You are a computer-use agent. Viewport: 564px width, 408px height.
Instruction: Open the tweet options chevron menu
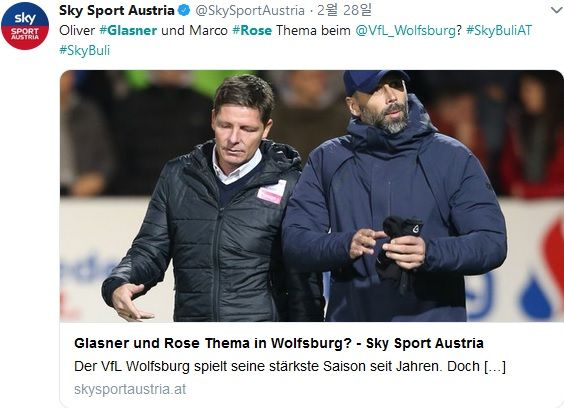click(556, 10)
